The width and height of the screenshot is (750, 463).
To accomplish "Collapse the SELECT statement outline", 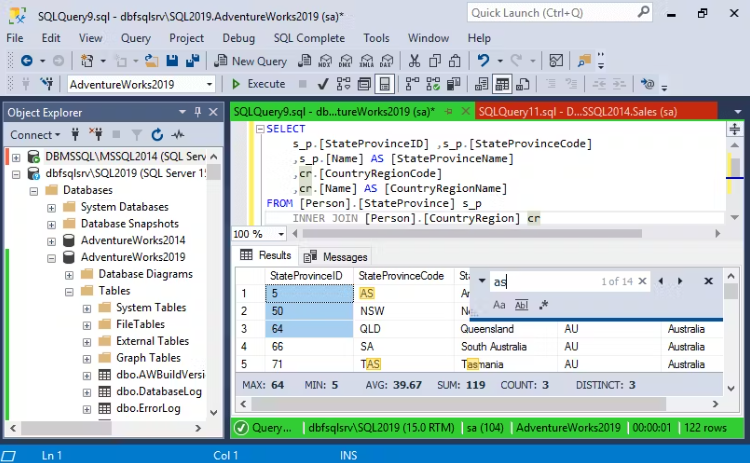I will [260, 129].
